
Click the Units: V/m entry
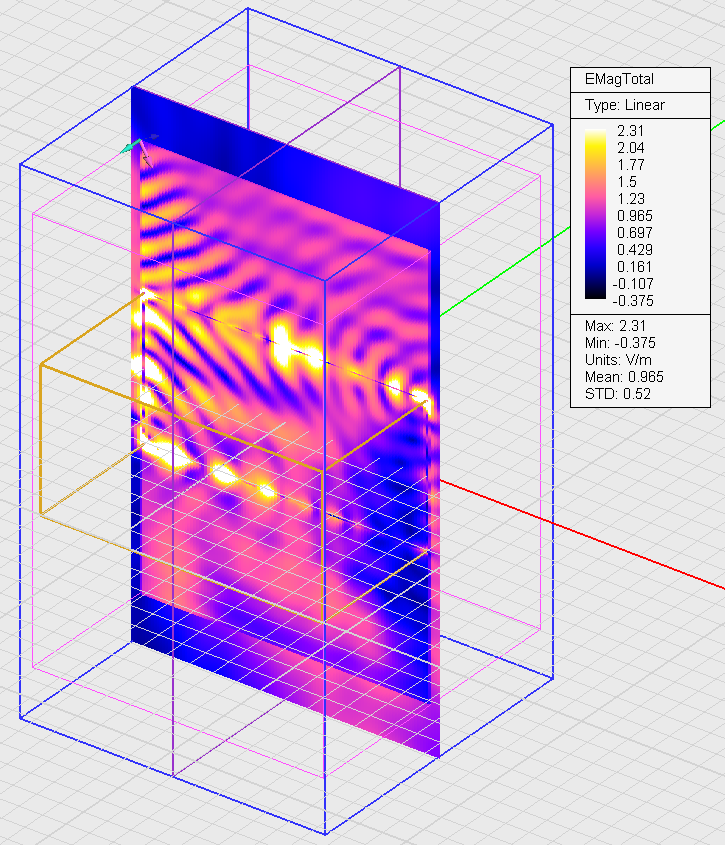[x=618, y=360]
